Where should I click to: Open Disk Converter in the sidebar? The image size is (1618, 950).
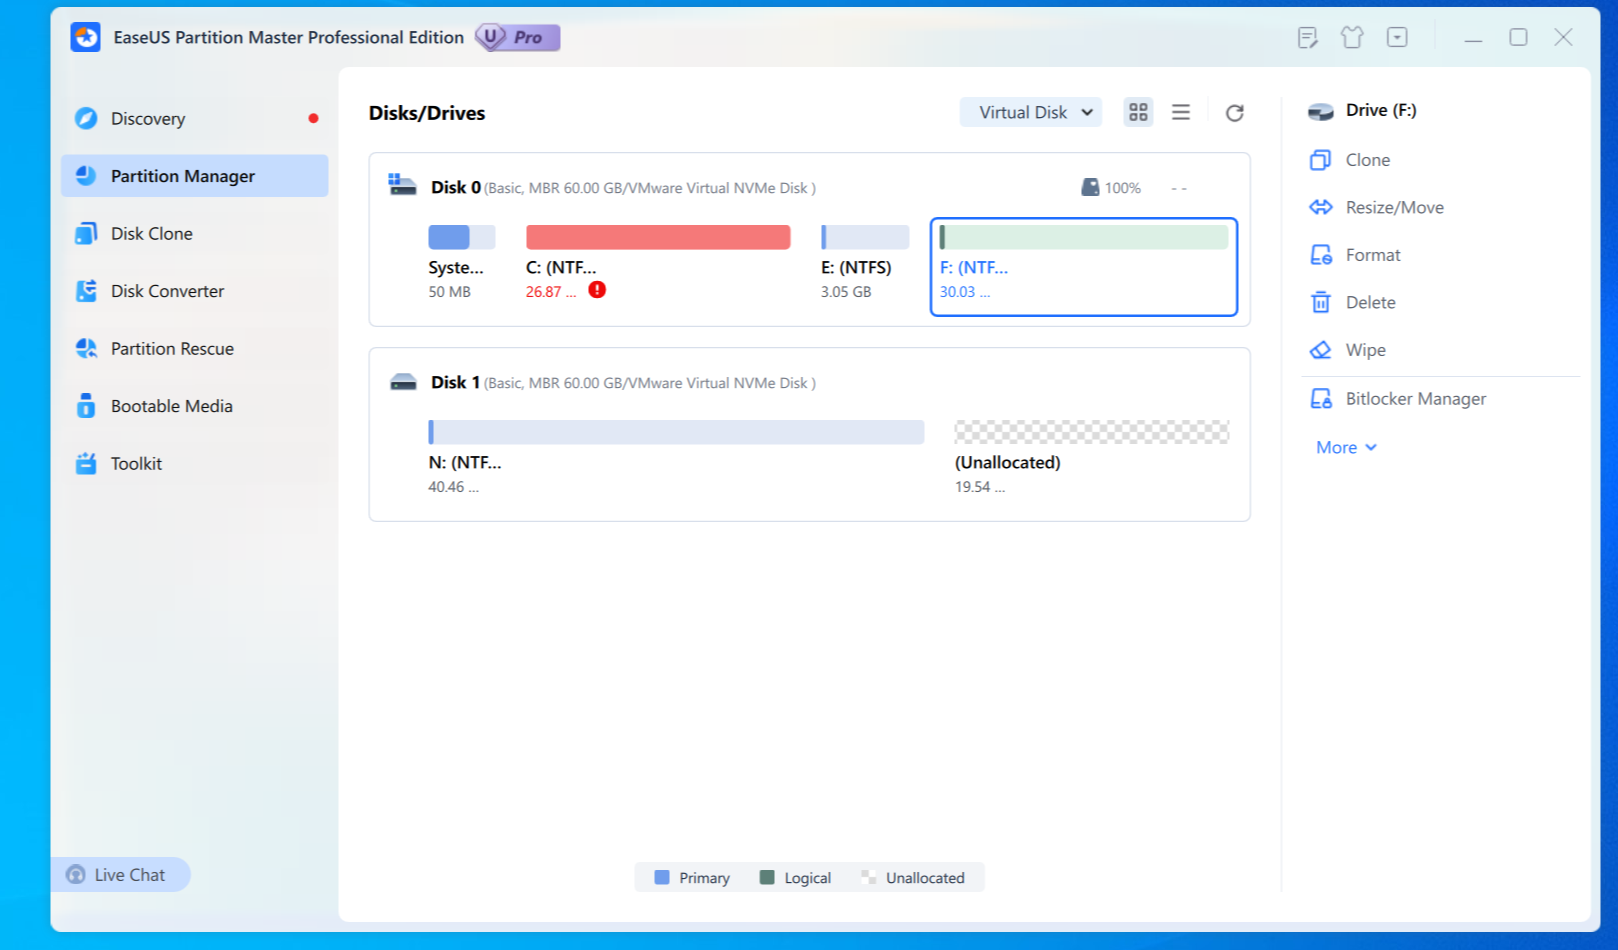coord(194,291)
